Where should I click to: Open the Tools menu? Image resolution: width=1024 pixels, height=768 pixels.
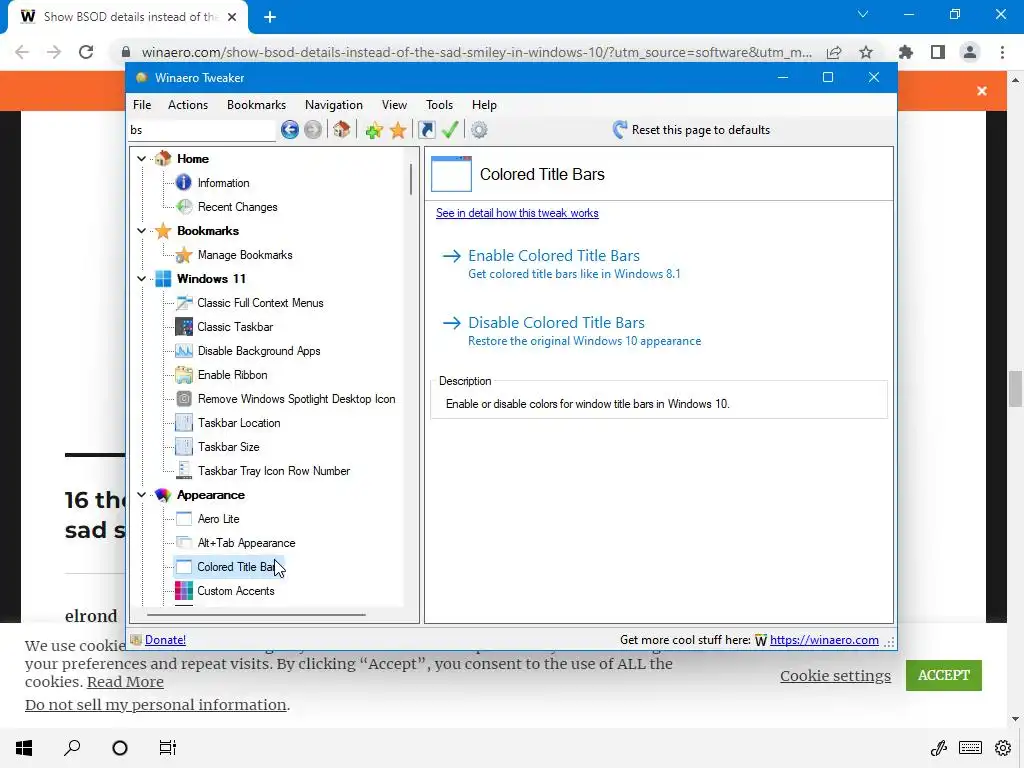click(440, 104)
